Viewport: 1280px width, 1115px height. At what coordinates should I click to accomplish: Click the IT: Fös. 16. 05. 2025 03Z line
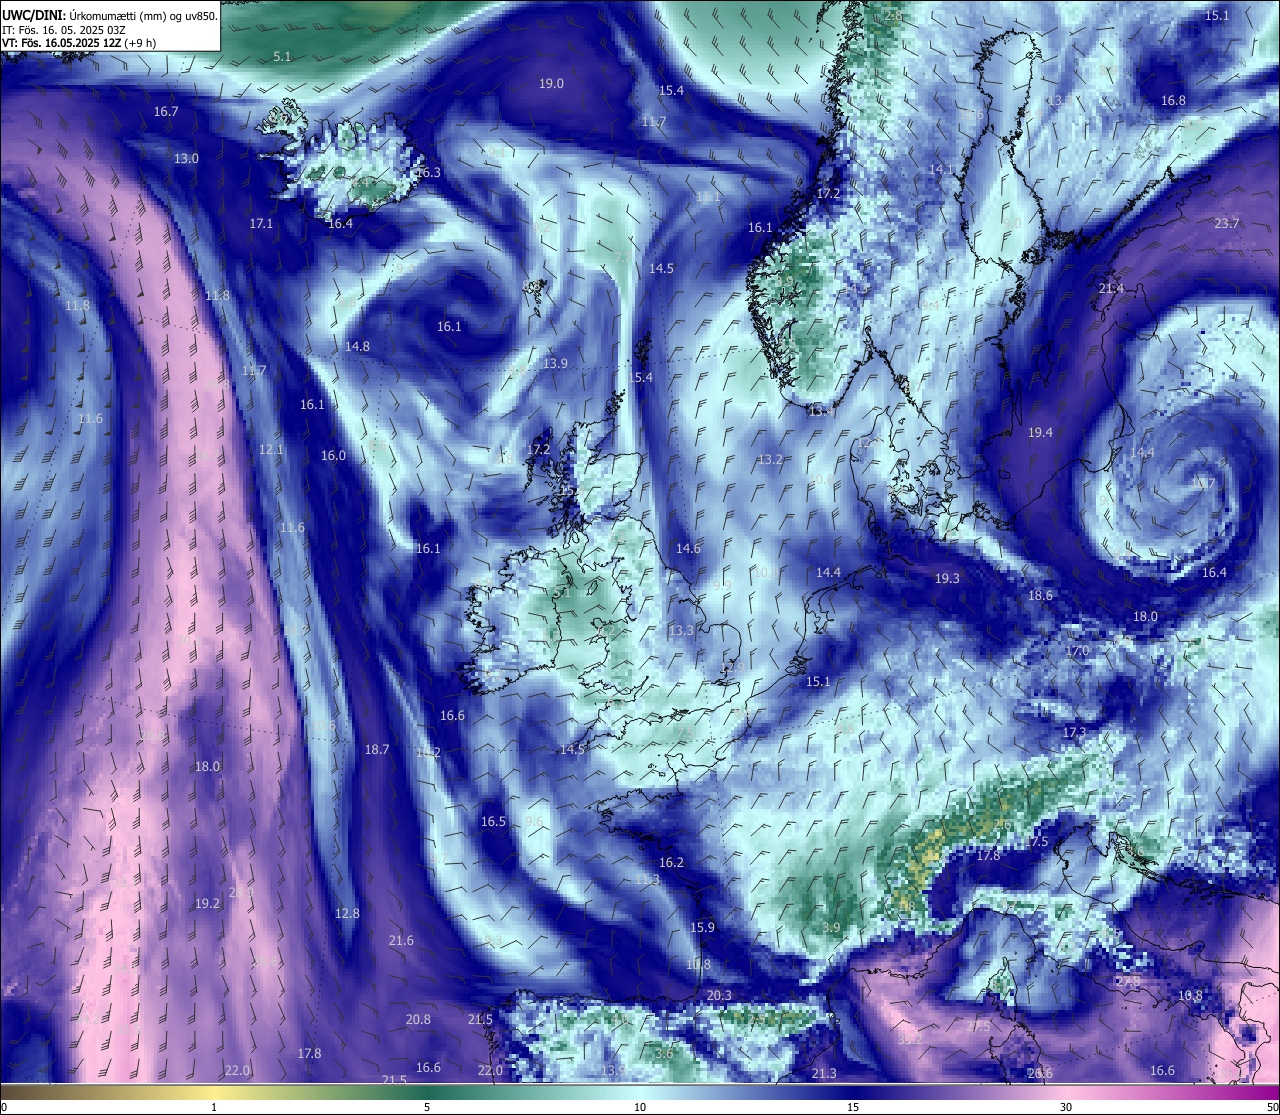point(63,30)
